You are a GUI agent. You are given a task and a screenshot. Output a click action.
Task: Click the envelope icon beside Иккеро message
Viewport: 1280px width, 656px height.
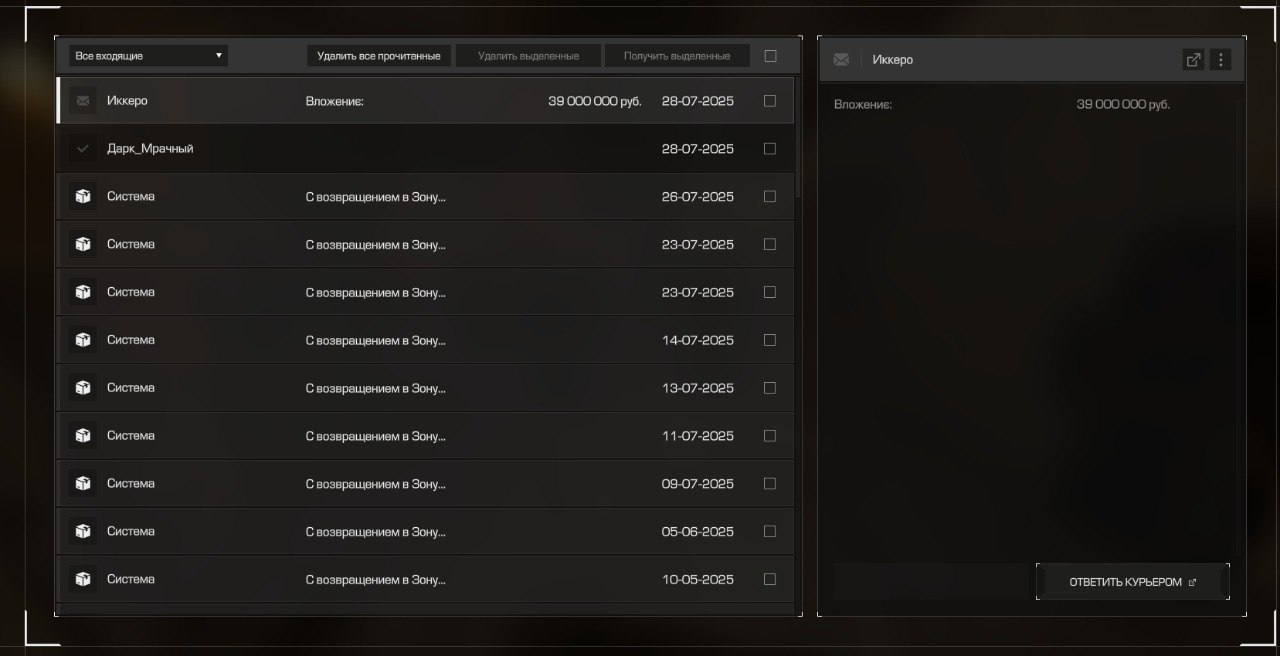click(83, 101)
